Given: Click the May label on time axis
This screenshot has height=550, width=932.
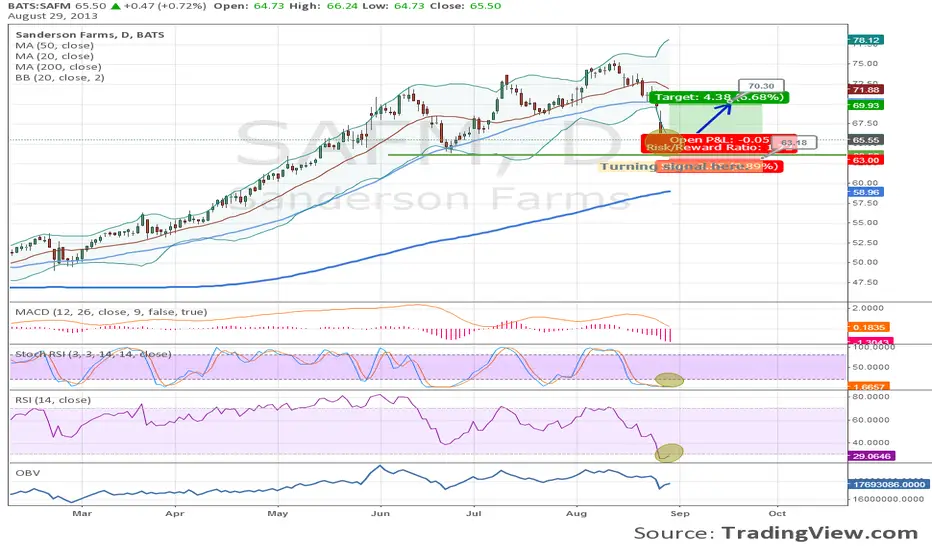Looking at the screenshot, I should click(x=278, y=513).
